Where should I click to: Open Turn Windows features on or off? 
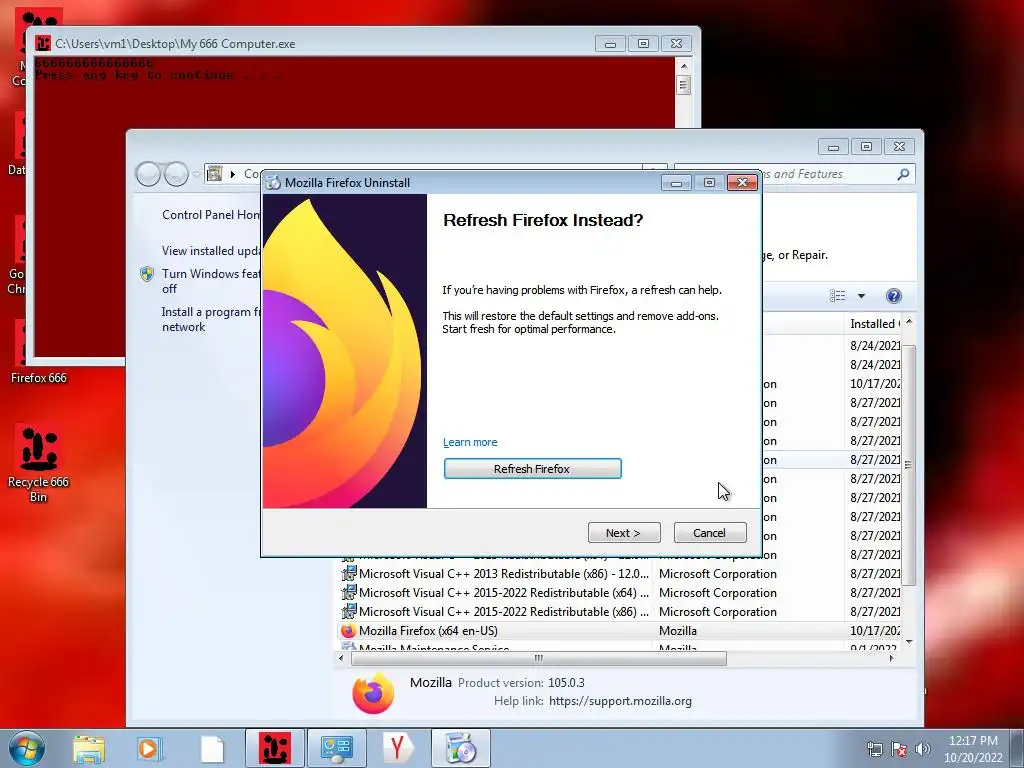[210, 281]
